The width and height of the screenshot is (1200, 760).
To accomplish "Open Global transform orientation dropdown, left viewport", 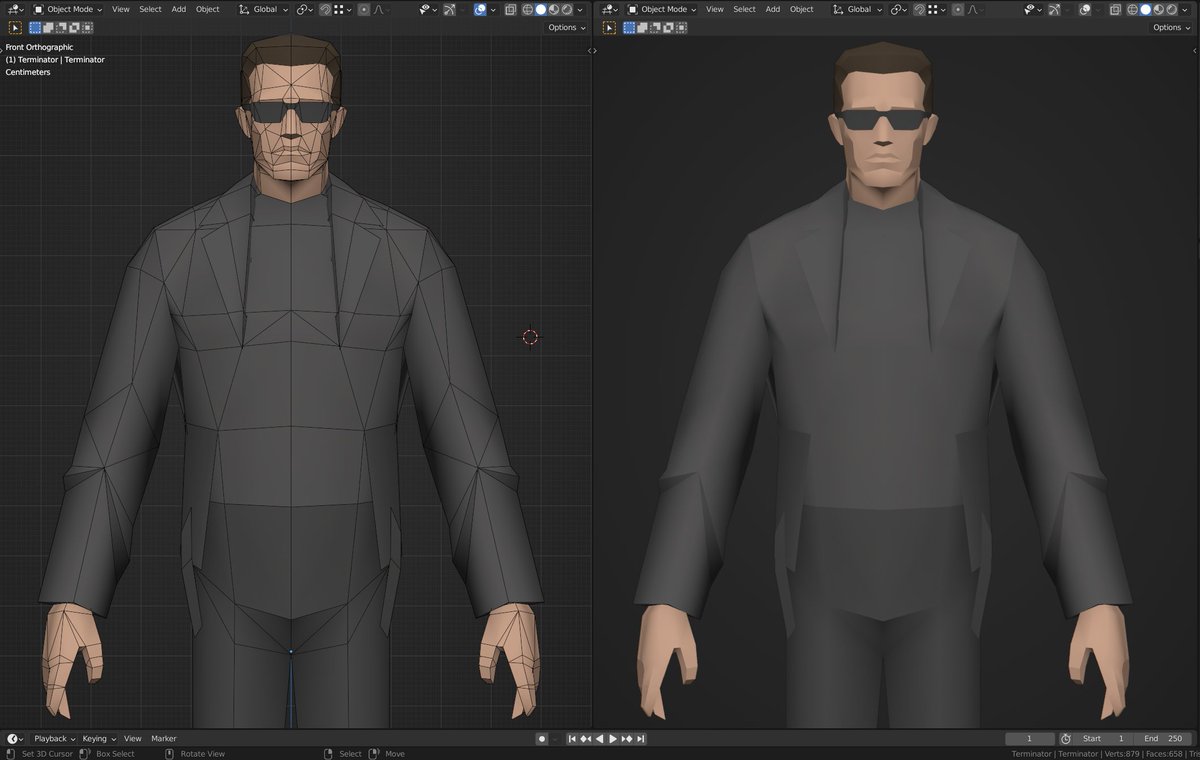I will tap(264, 9).
